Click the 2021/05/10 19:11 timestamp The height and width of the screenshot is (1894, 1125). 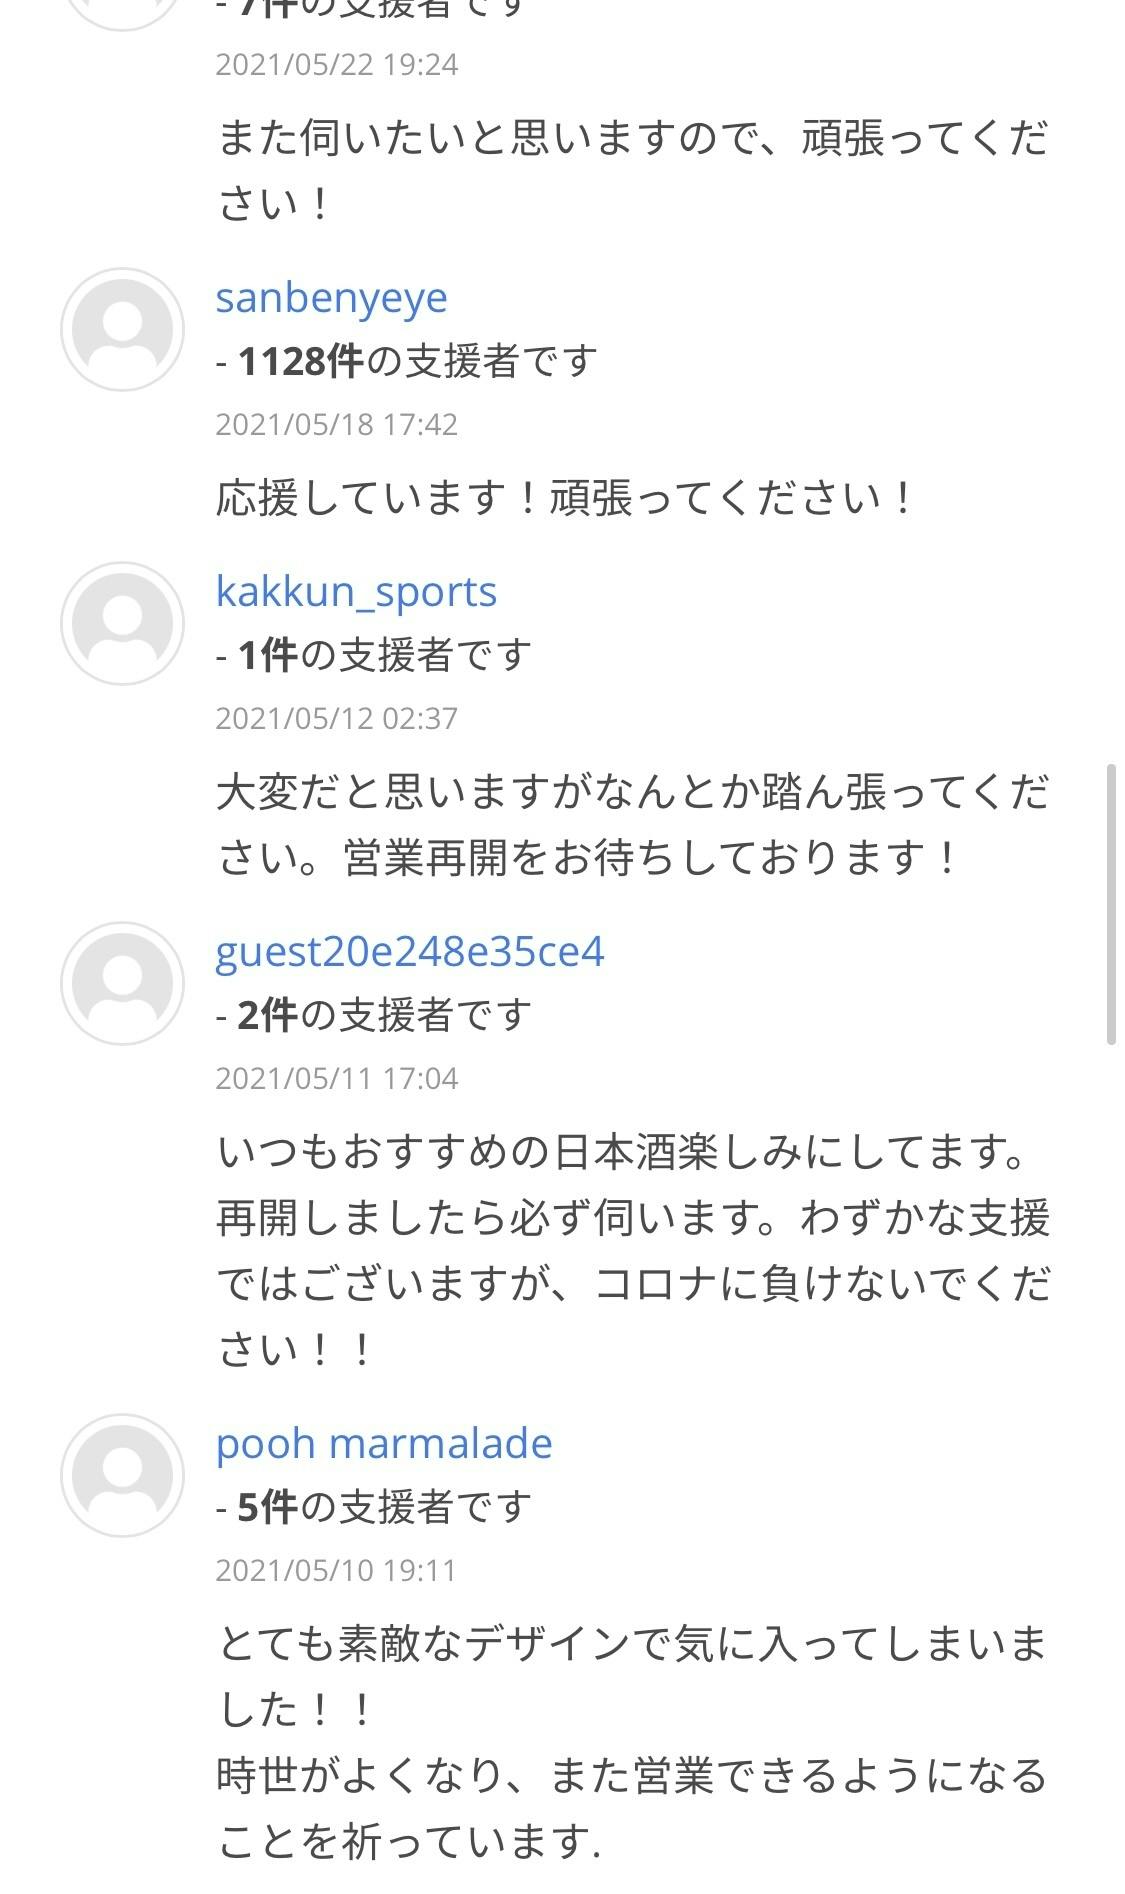(337, 1571)
